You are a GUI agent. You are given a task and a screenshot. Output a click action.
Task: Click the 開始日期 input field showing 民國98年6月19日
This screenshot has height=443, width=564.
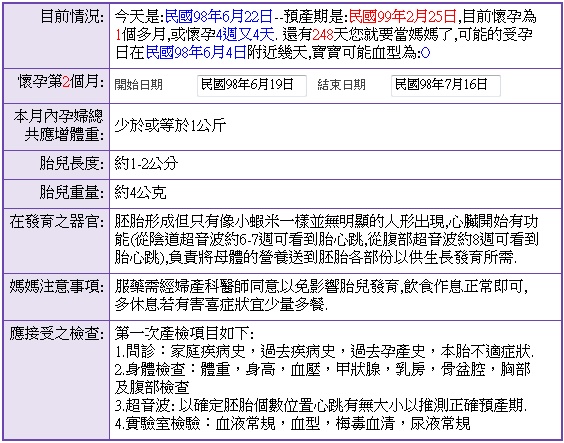252,86
